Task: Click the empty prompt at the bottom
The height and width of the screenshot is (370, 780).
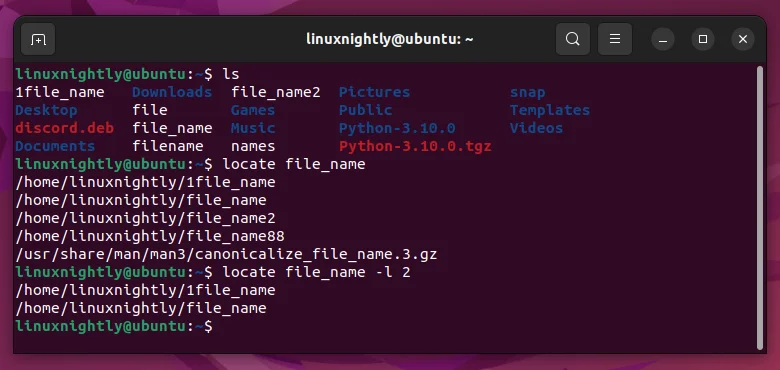Action: click(x=114, y=326)
